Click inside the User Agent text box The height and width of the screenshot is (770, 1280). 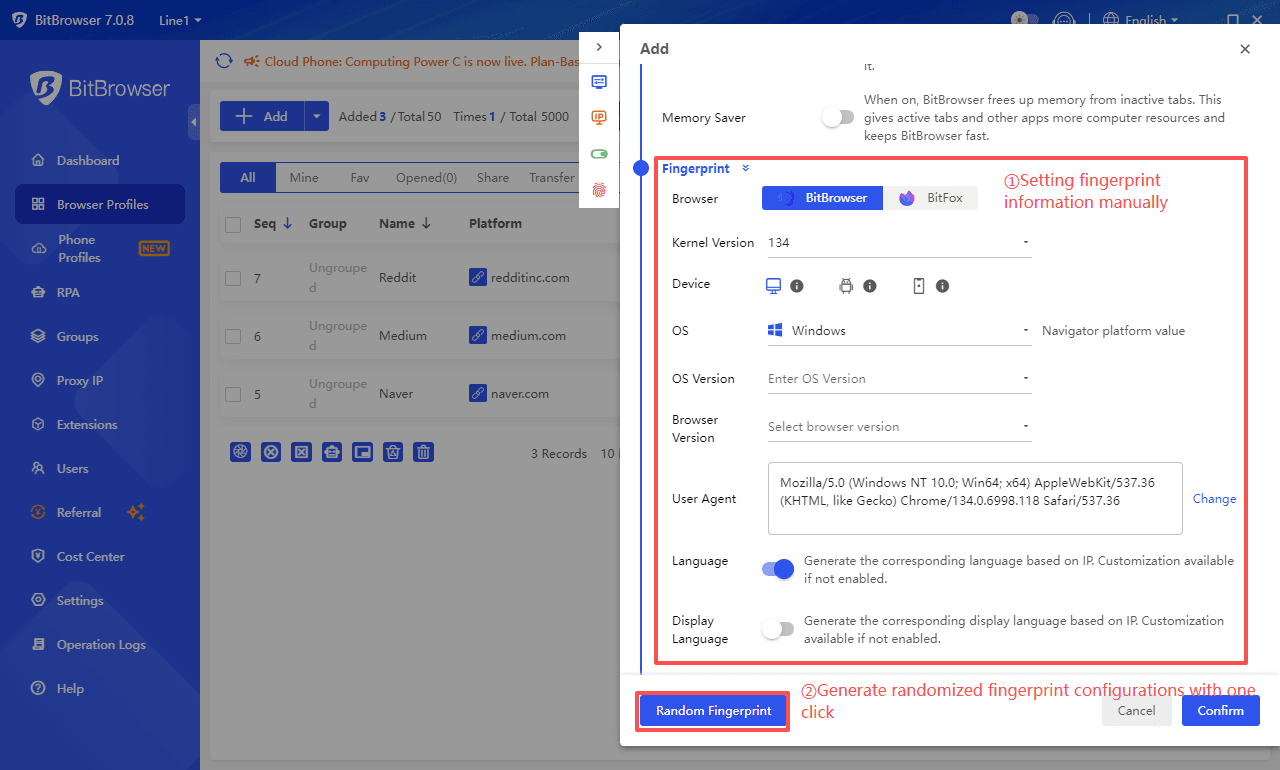tap(975, 498)
